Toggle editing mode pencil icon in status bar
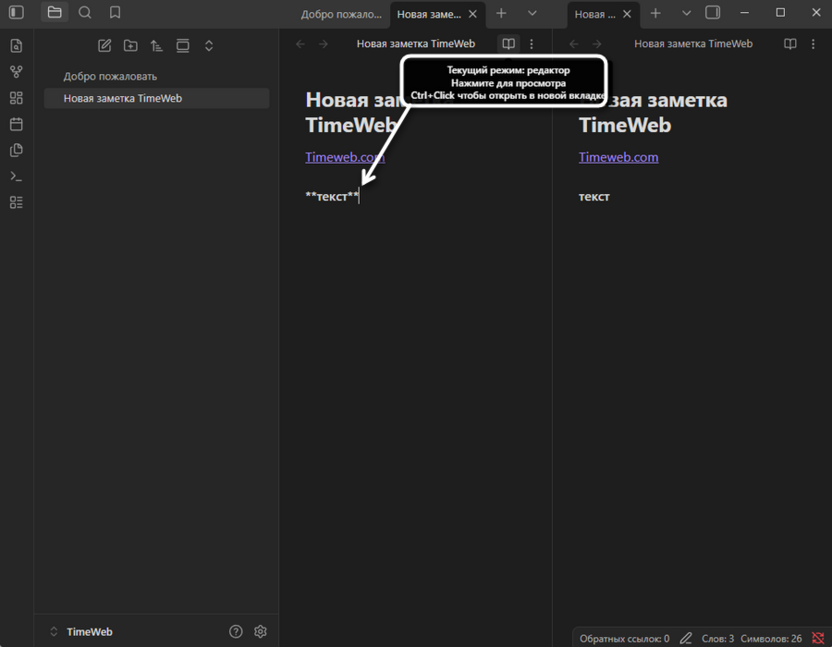The height and width of the screenshot is (647, 832). click(686, 638)
